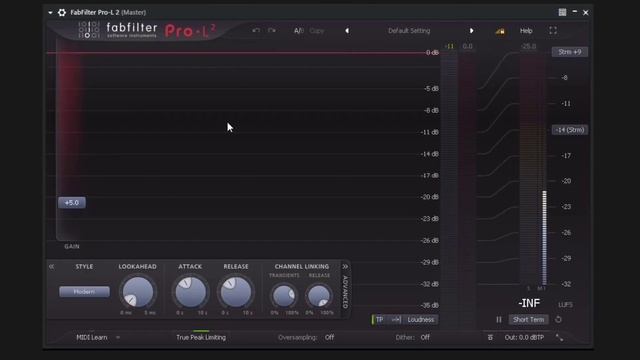Open the Short Term loudness mode selector

[529, 320]
